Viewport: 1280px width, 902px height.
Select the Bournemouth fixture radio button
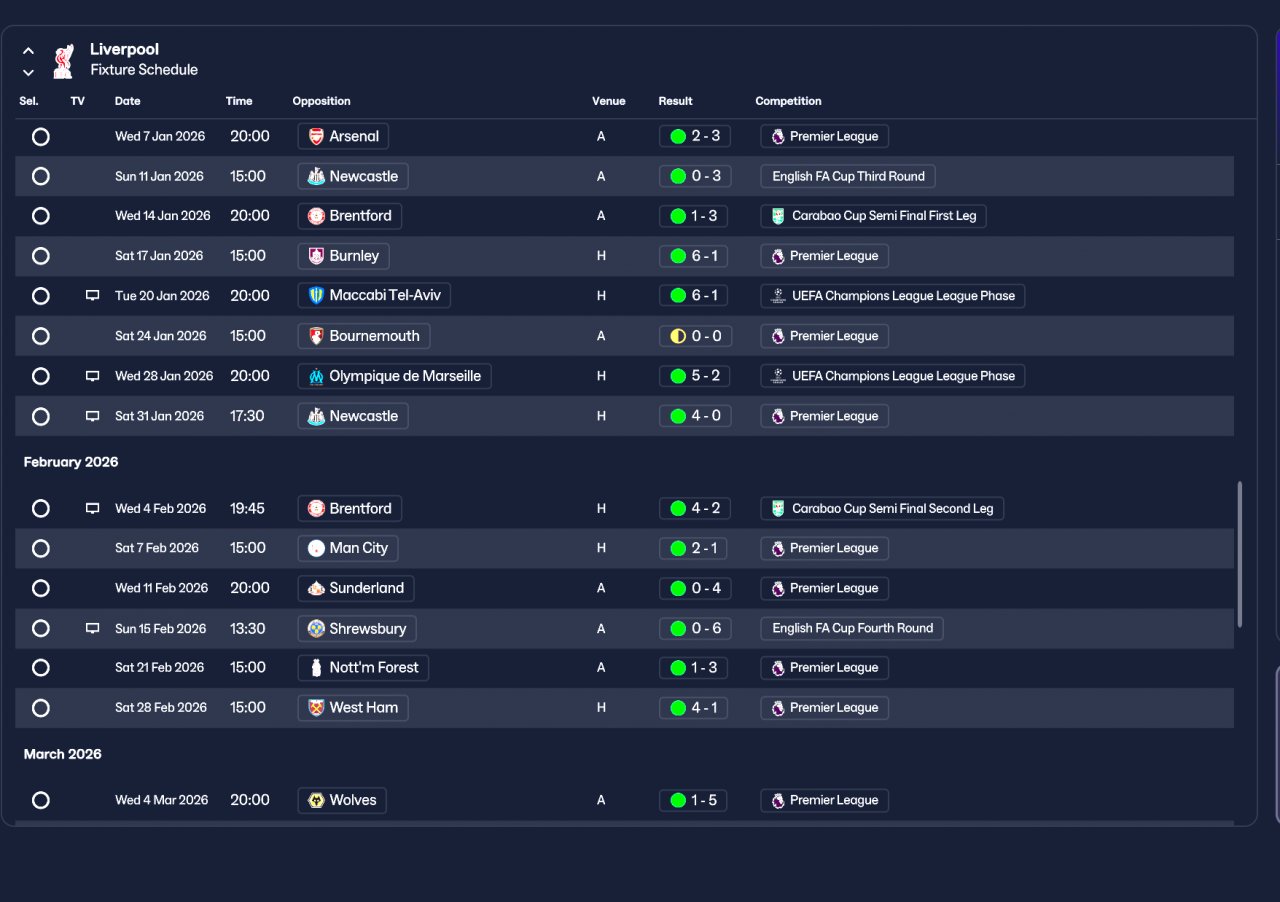41,336
